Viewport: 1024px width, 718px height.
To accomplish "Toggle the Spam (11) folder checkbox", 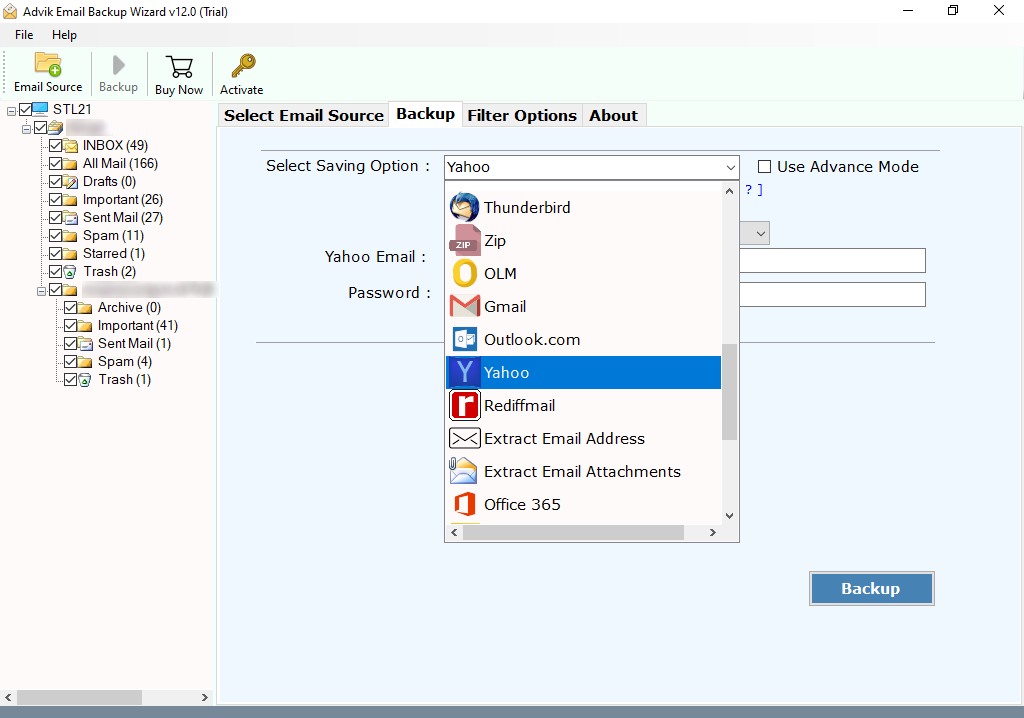I will pyautogui.click(x=56, y=236).
